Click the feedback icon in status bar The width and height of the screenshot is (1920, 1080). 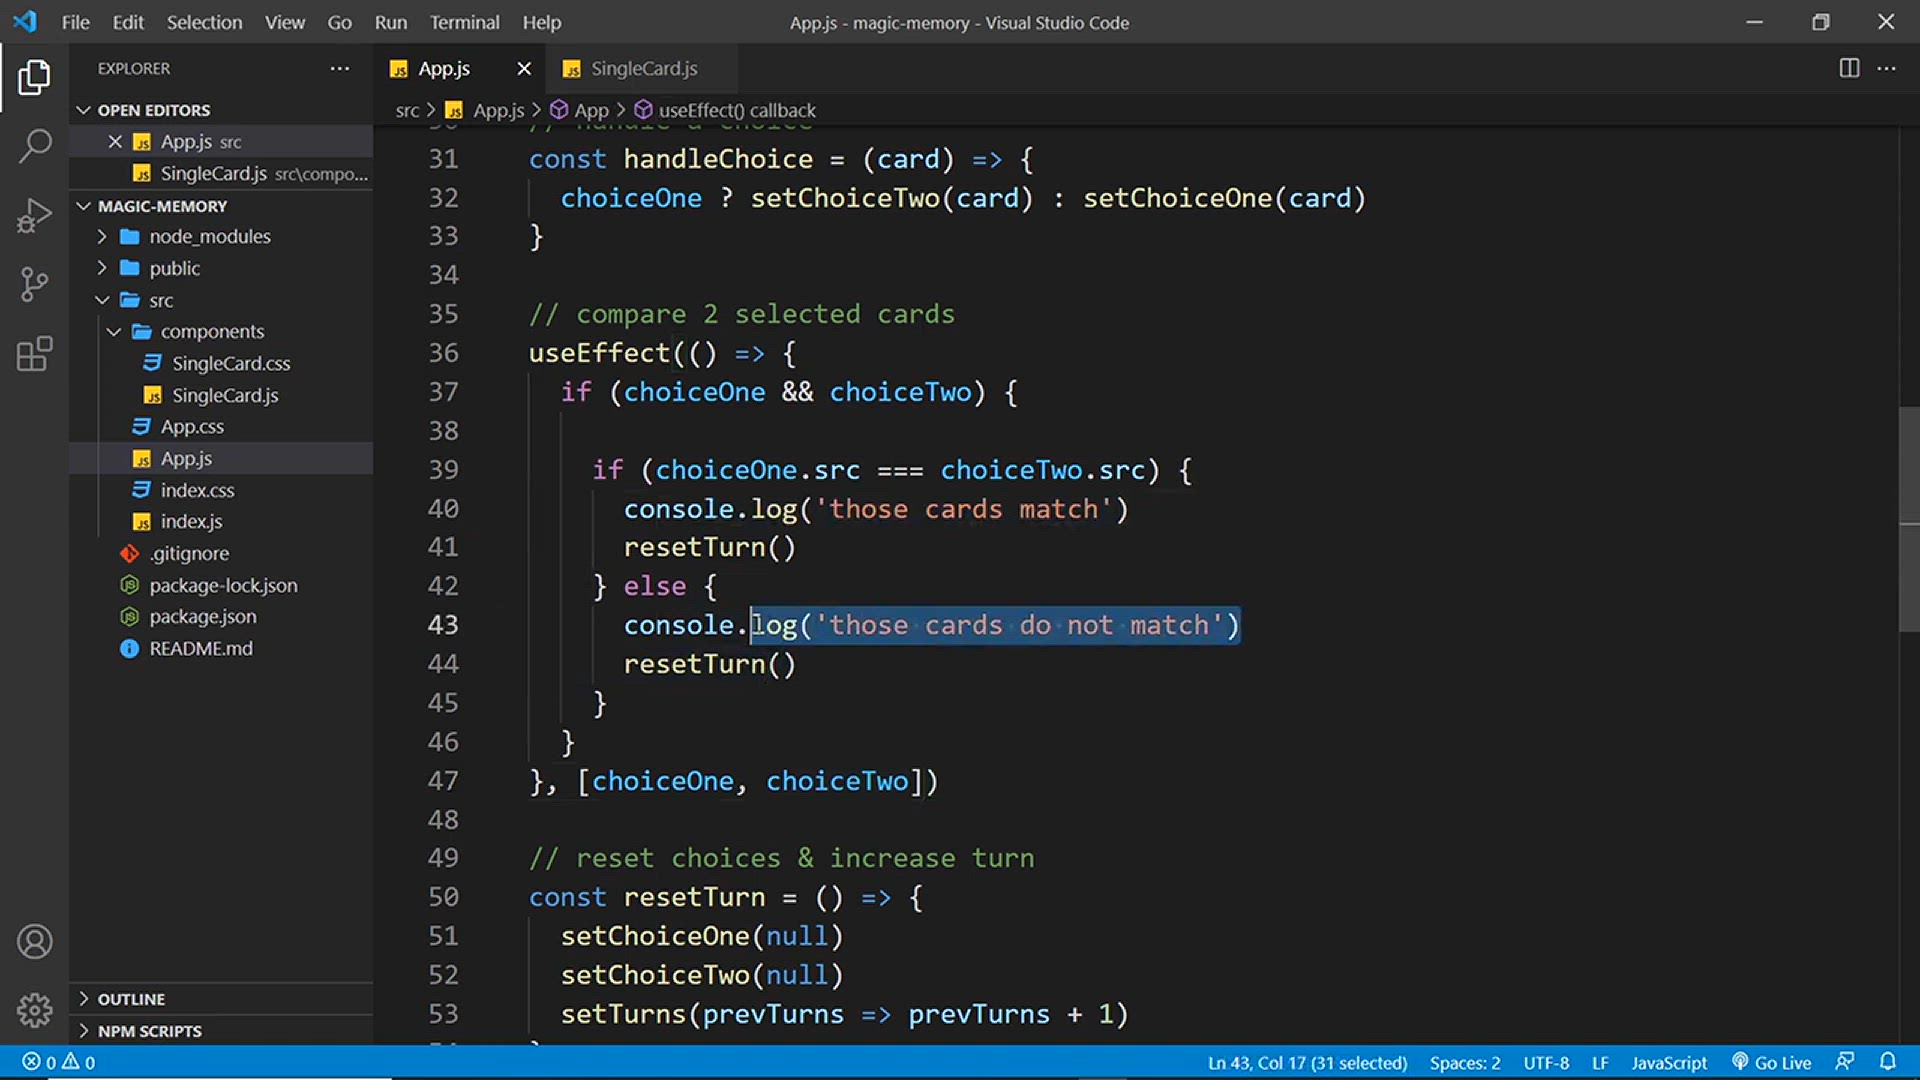(1845, 1062)
